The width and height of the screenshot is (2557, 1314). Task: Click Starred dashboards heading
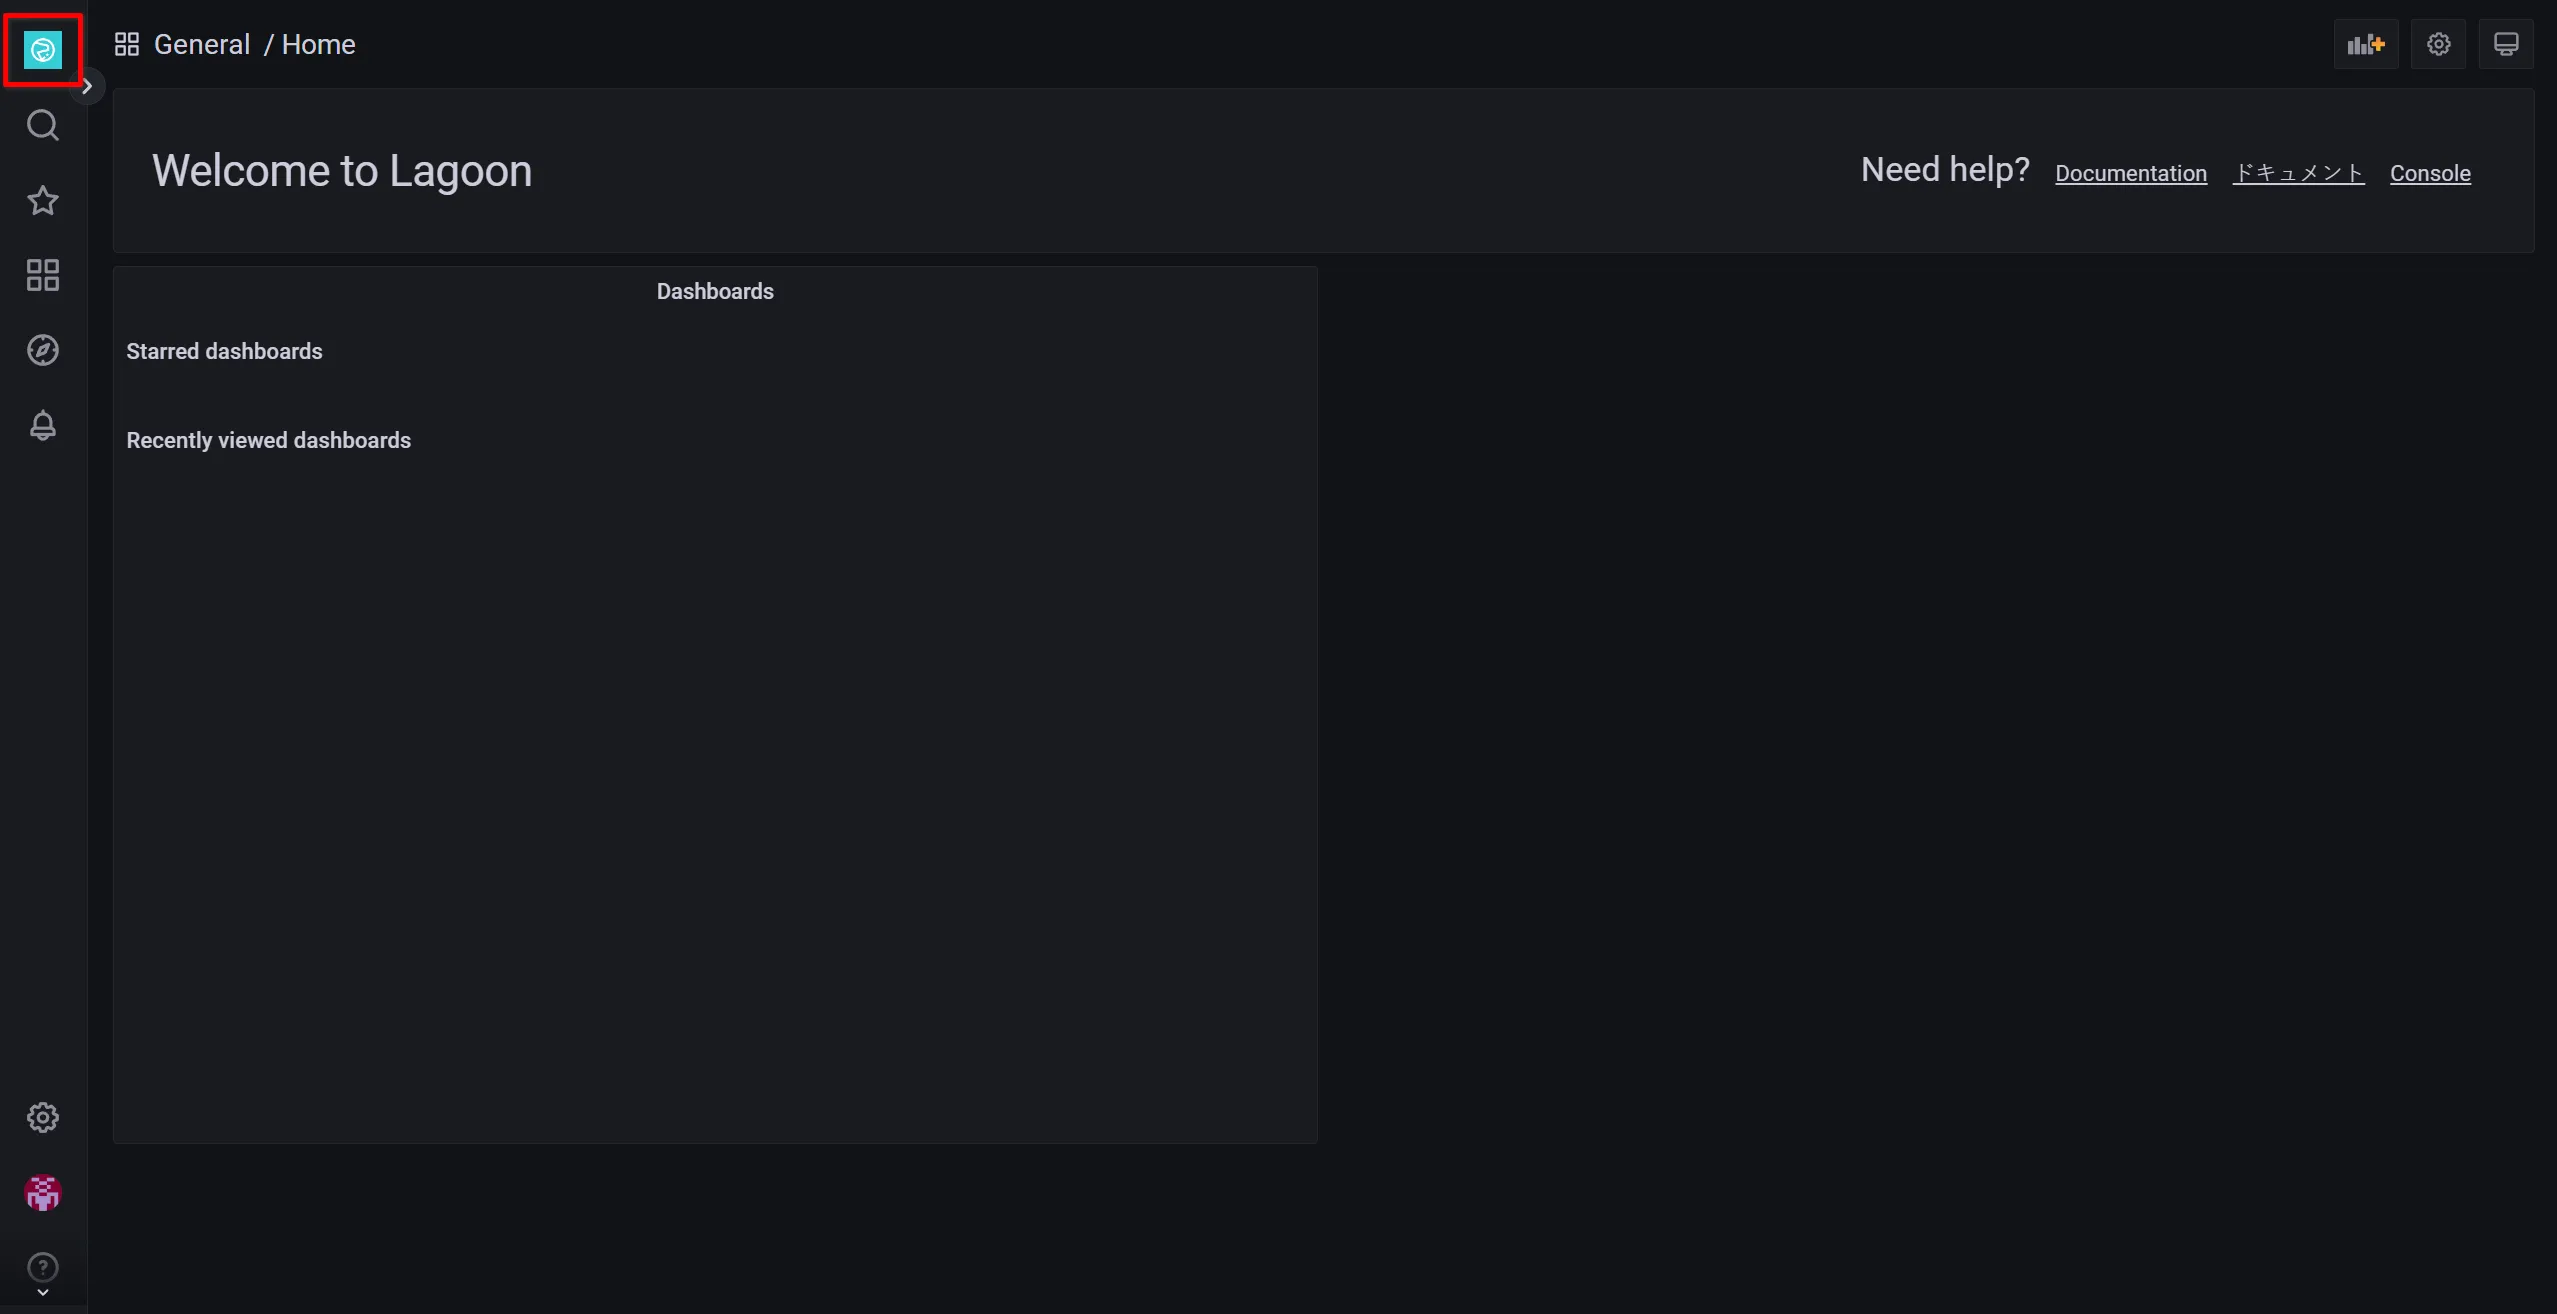pos(224,351)
